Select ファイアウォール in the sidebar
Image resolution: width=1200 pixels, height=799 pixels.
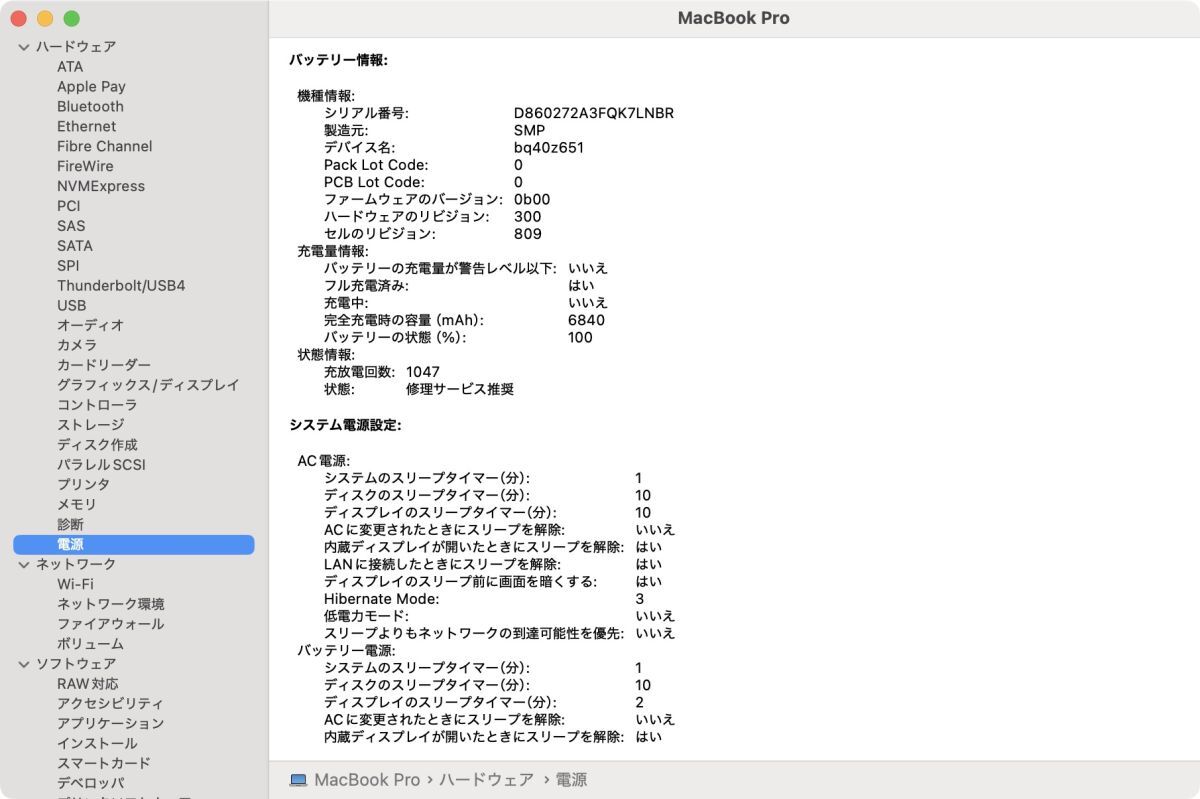pyautogui.click(x=111, y=624)
